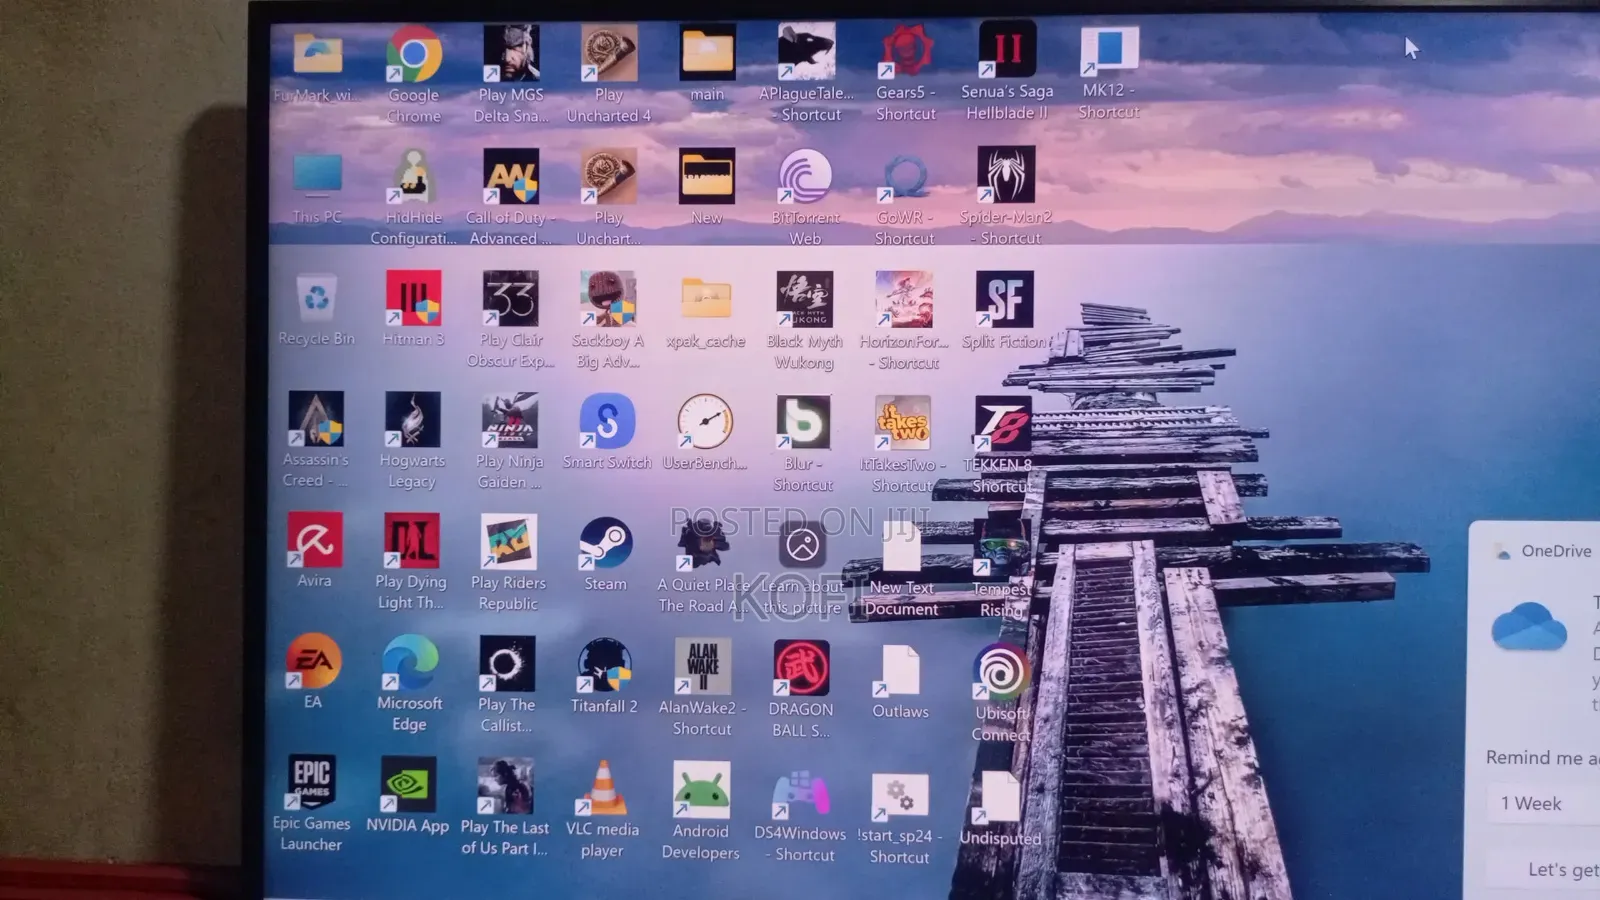Select the This PC icon
The image size is (1600, 900).
(x=318, y=176)
